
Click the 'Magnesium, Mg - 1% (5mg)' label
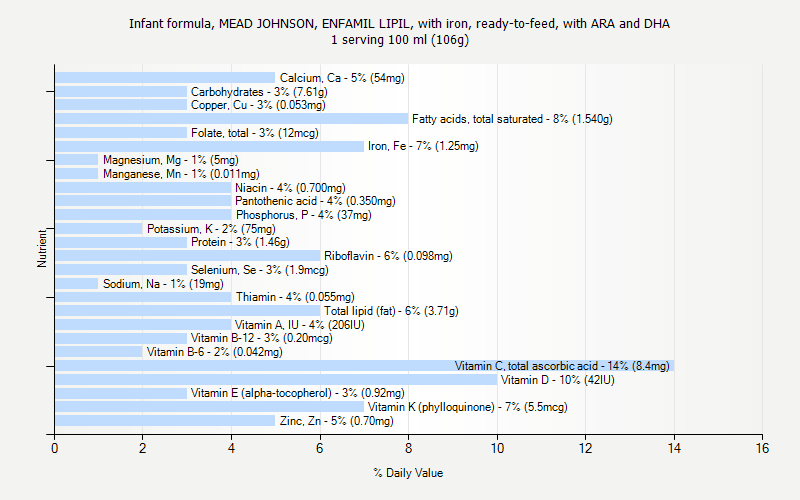[171, 160]
